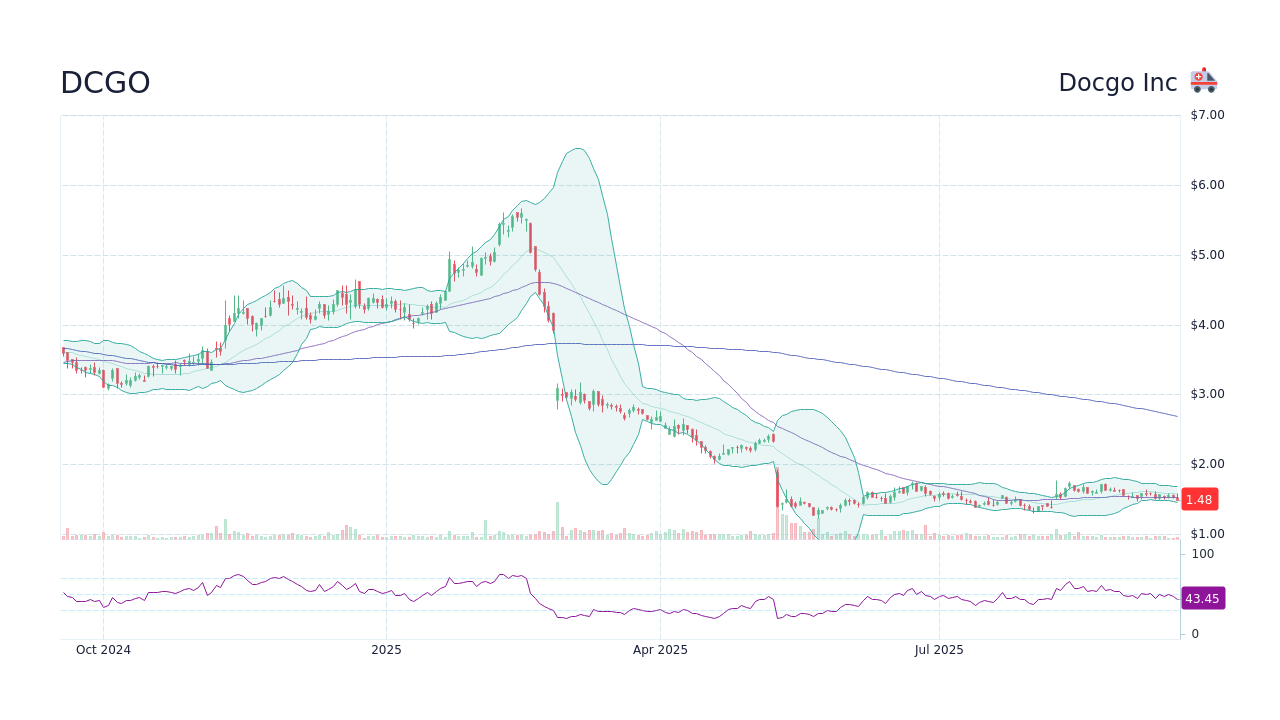Screen dimensions: 1280x720
Task: Select the peak candlestick near $6.00
Action: coord(519,215)
